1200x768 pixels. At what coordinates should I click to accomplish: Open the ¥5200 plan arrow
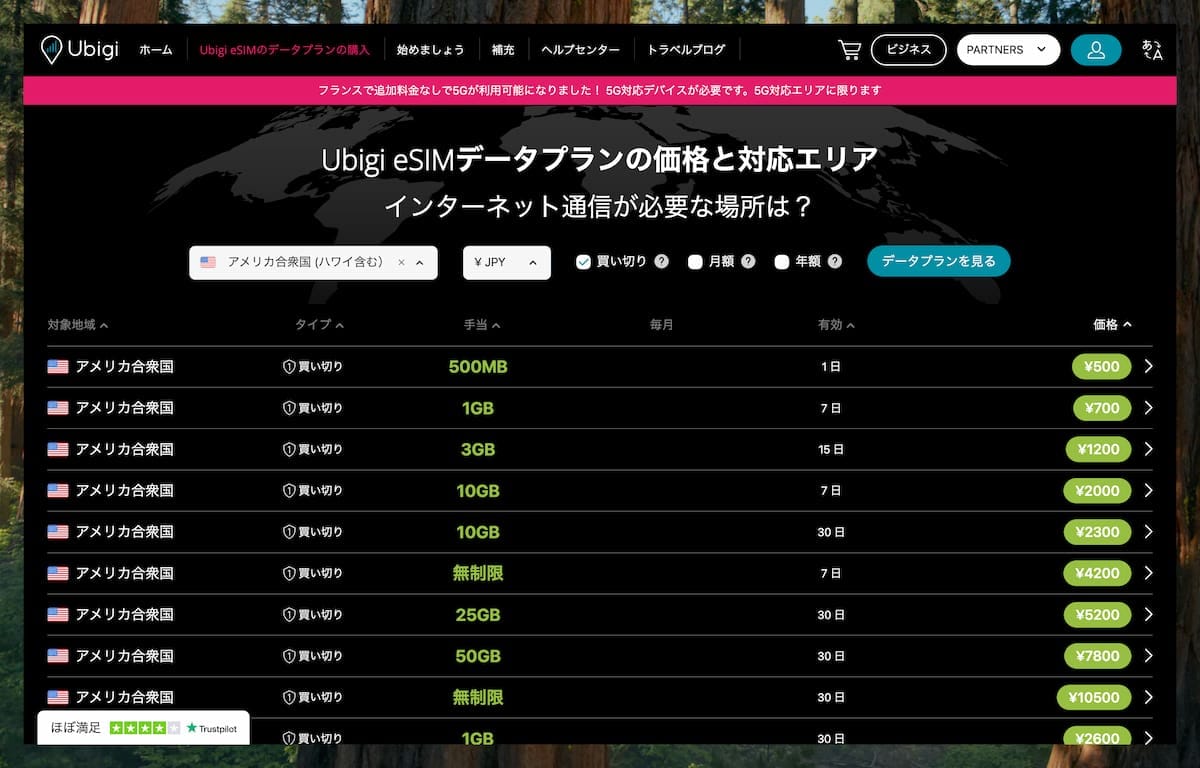(1148, 614)
